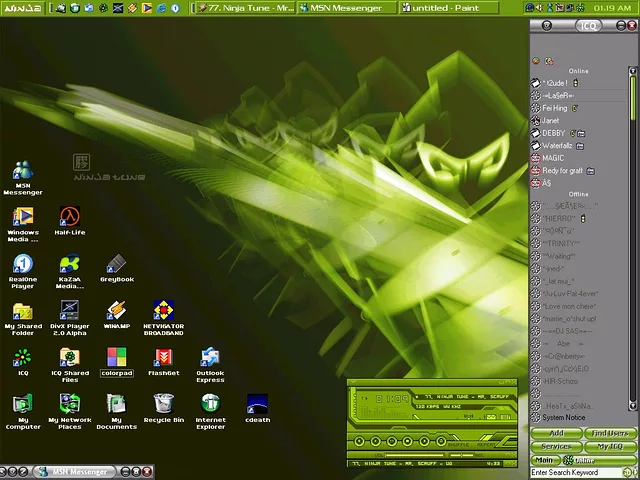The width and height of the screenshot is (640, 480).
Task: Select the Half-Life desktop icon
Action: click(70, 221)
